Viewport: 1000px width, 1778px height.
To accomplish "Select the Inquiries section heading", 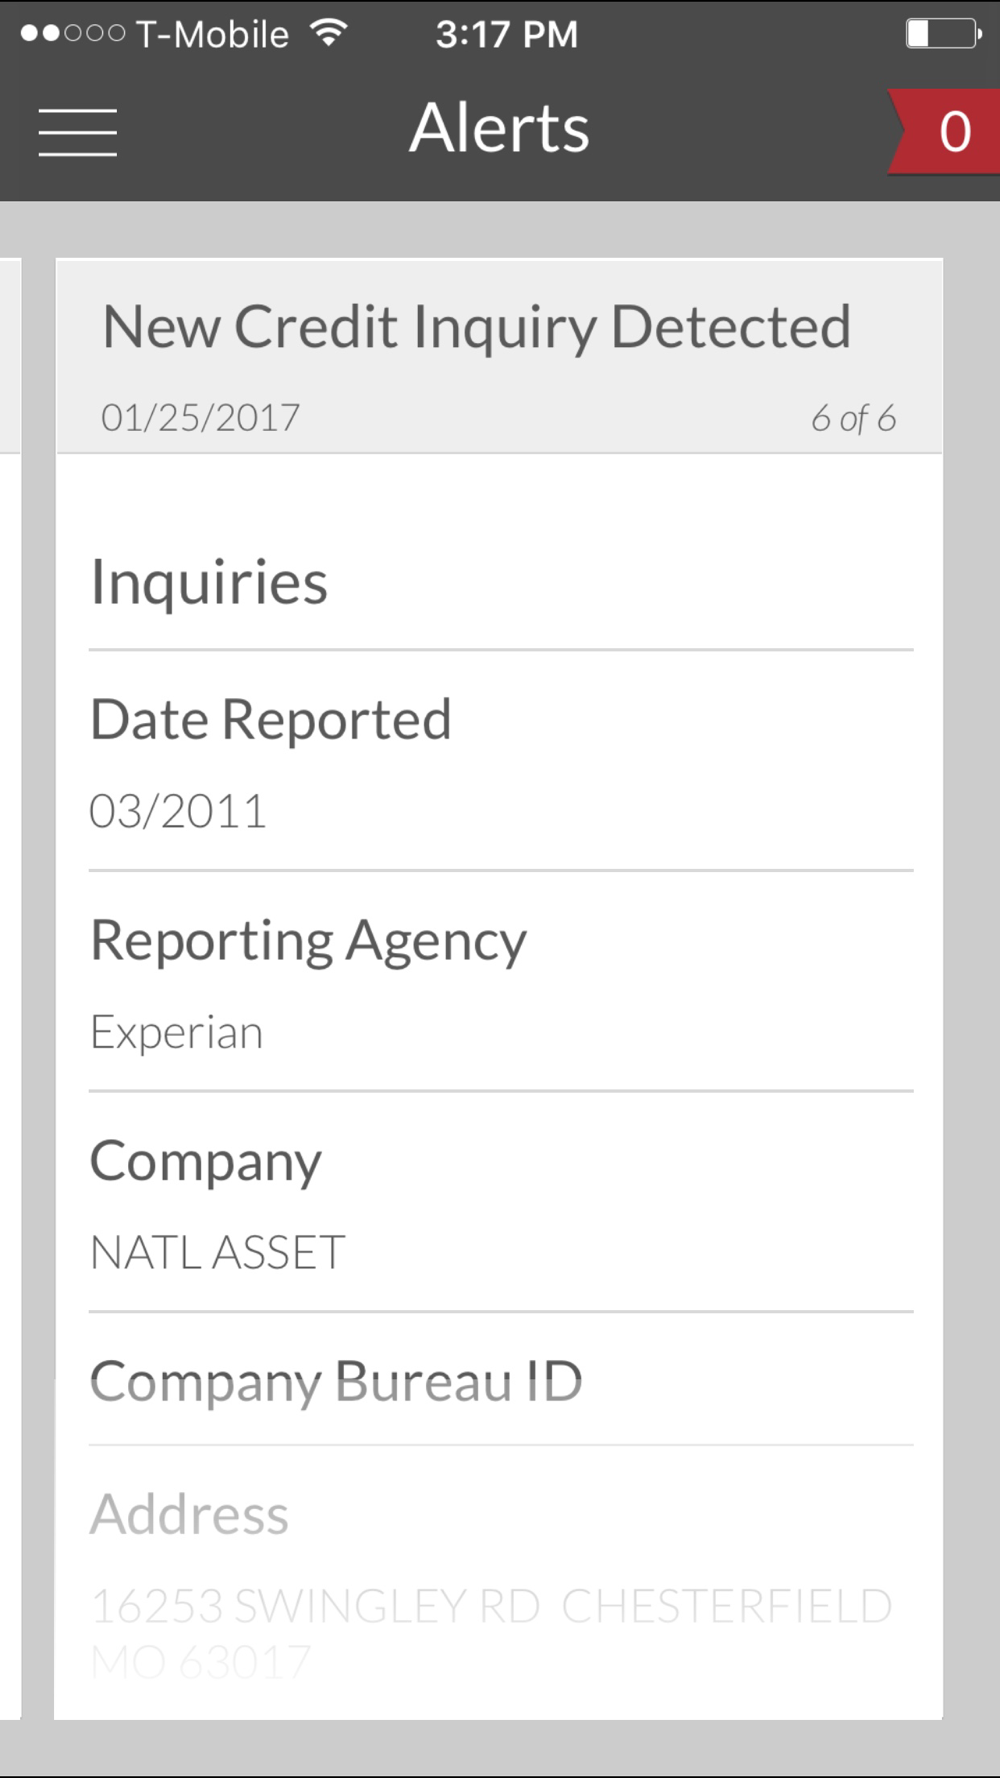I will (209, 582).
